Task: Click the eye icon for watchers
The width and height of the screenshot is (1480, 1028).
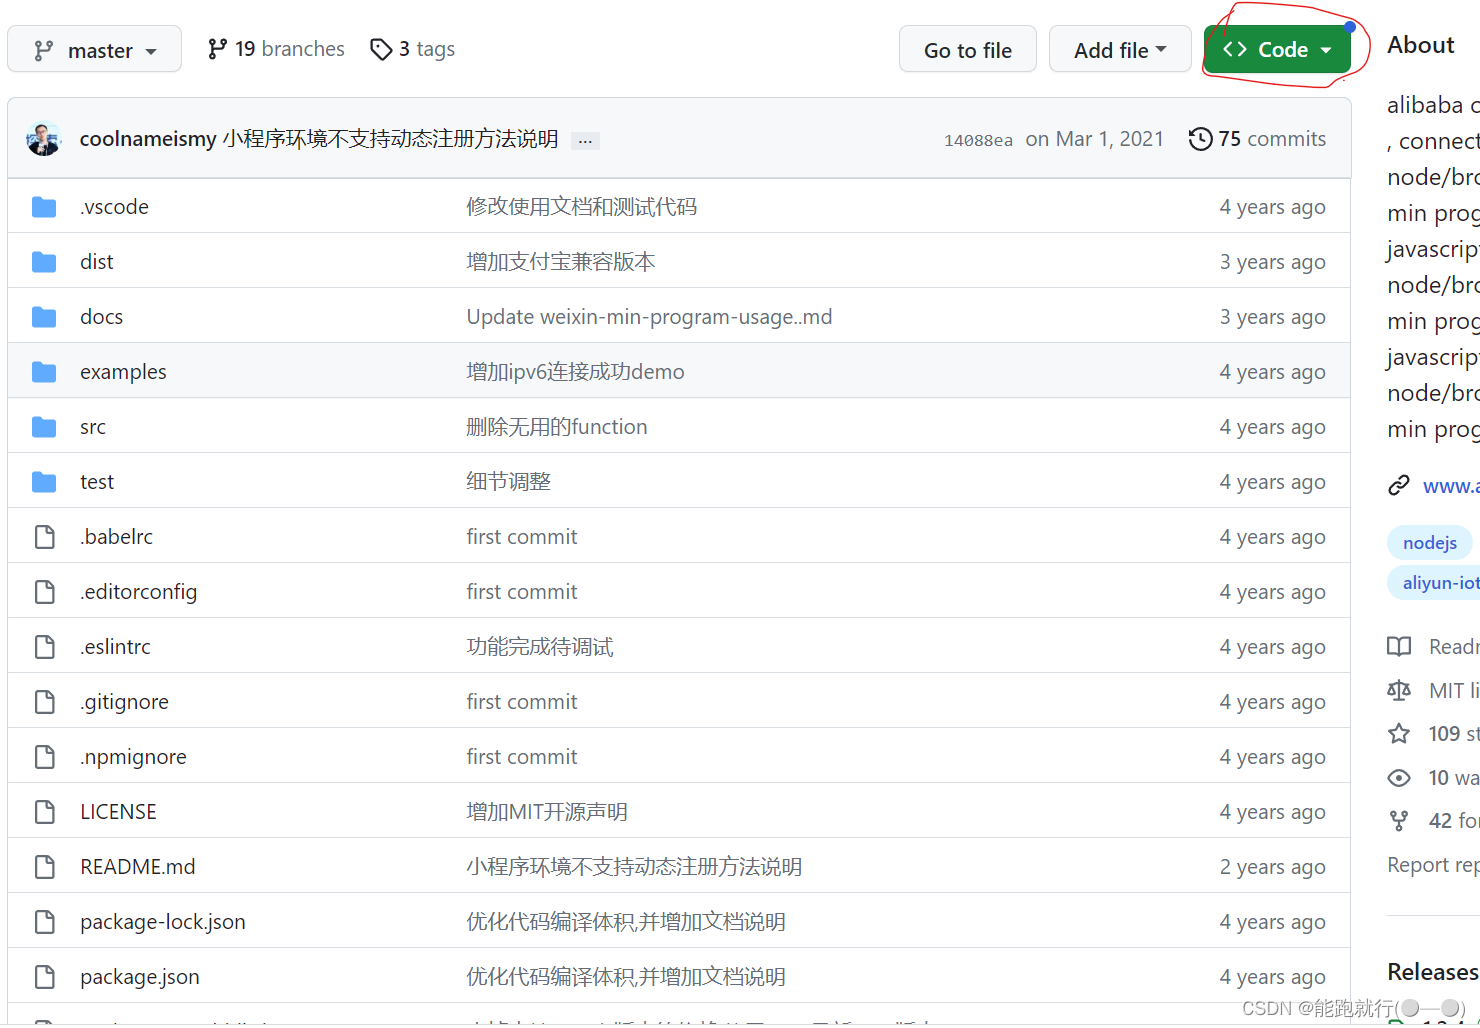Action: click(1399, 777)
